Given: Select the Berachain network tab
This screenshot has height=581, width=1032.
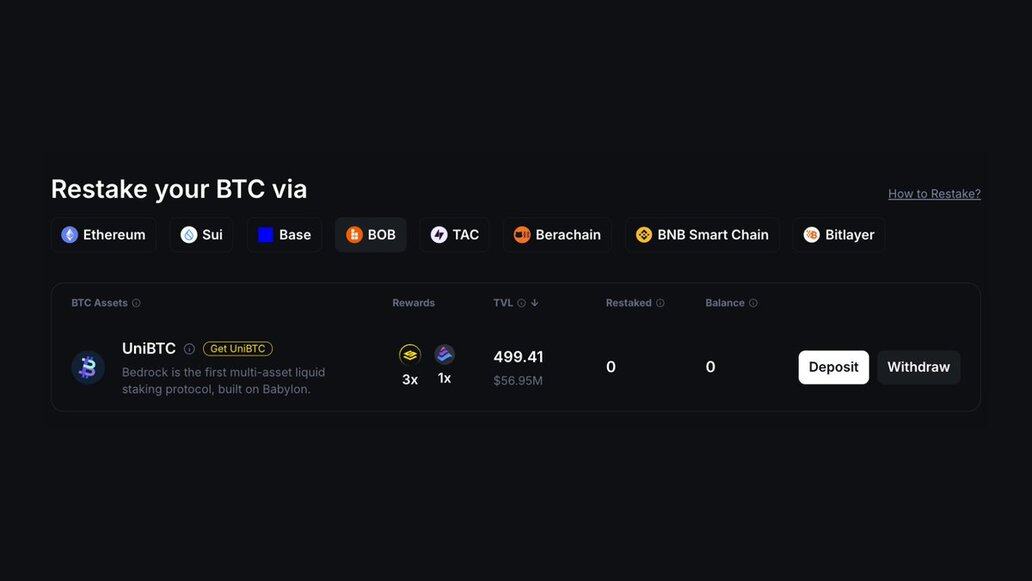Looking at the screenshot, I should pos(558,235).
